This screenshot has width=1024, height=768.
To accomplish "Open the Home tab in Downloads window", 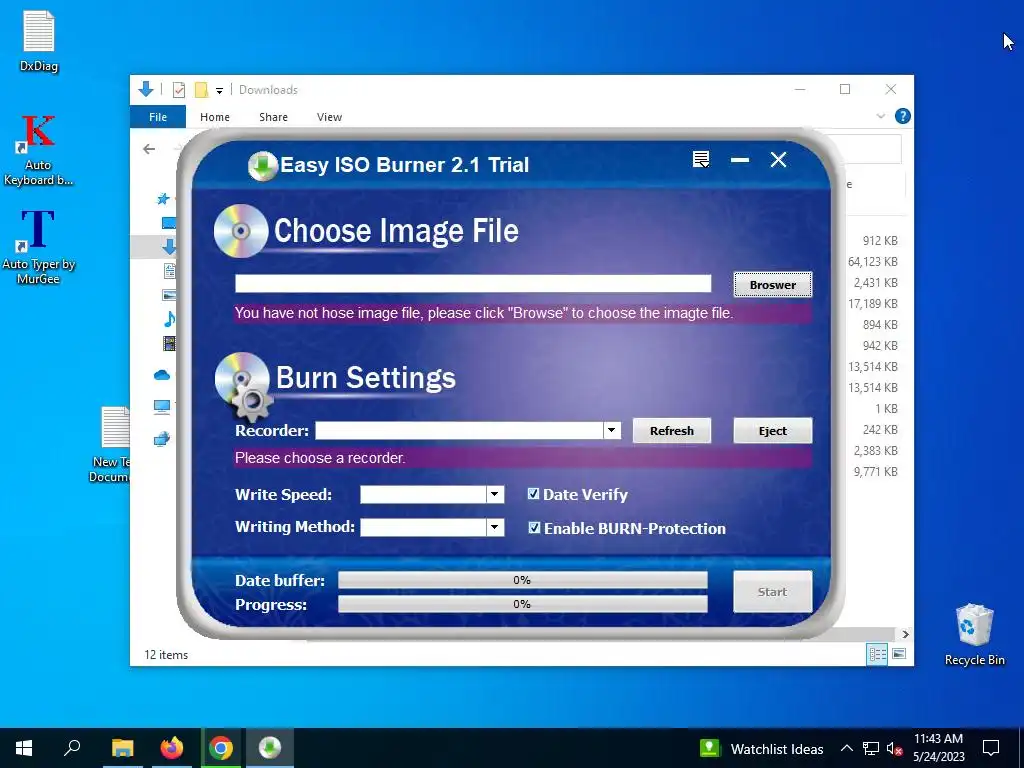I will pyautogui.click(x=215, y=117).
